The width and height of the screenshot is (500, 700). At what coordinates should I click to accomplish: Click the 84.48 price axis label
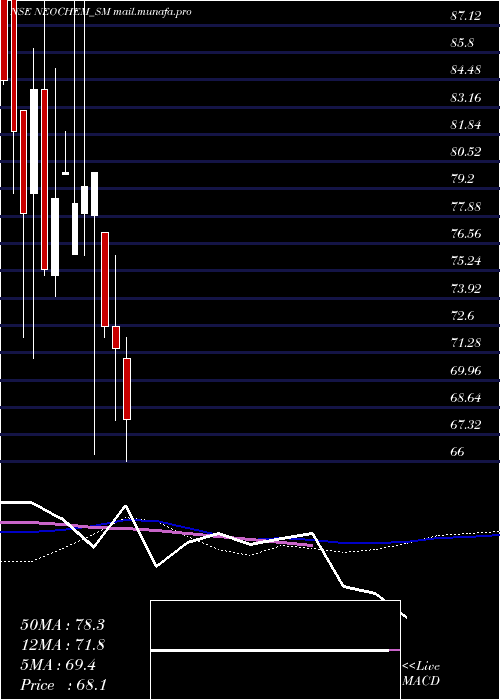tap(466, 70)
